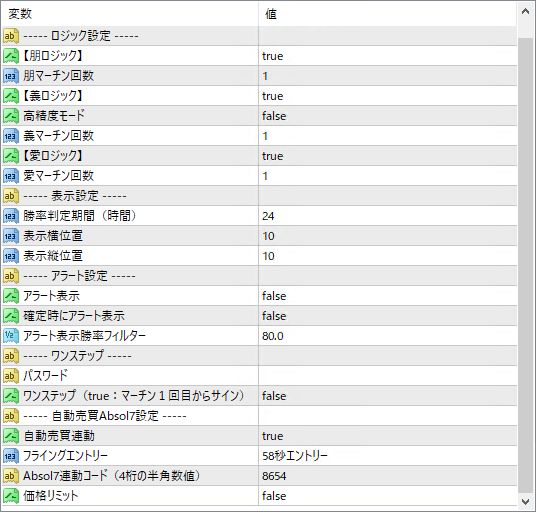Viewport: 536px width, 512px height.
Task: Toggle the 自動売買連動 true value
Action: pyautogui.click(x=388, y=436)
